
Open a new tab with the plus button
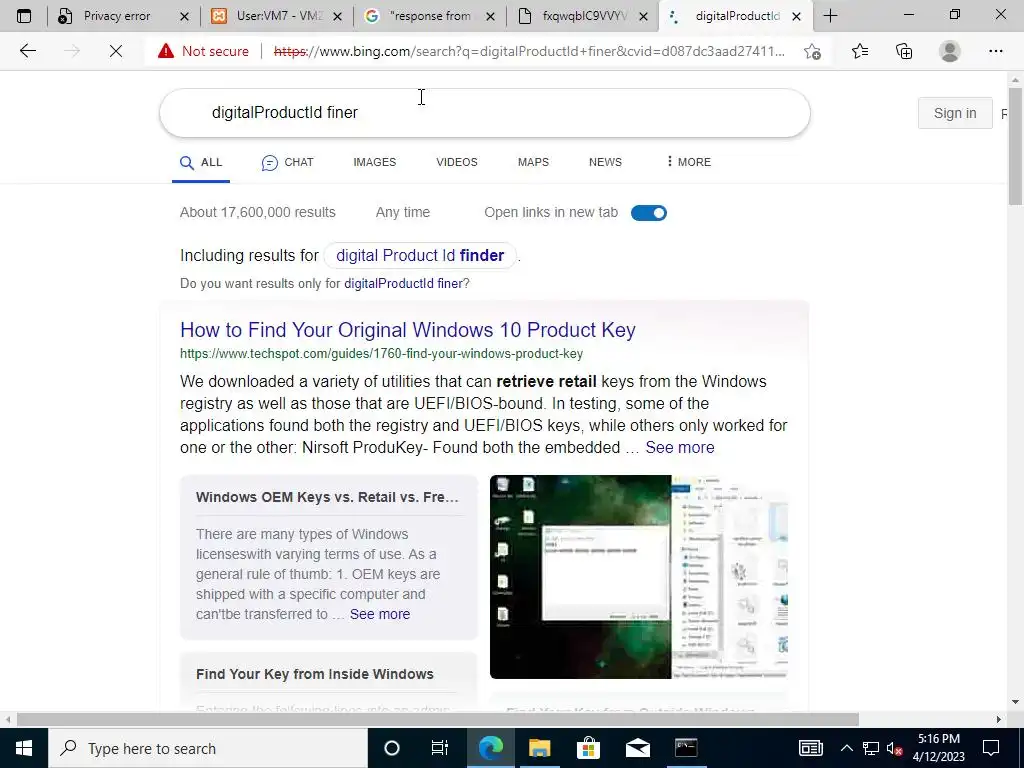point(830,16)
